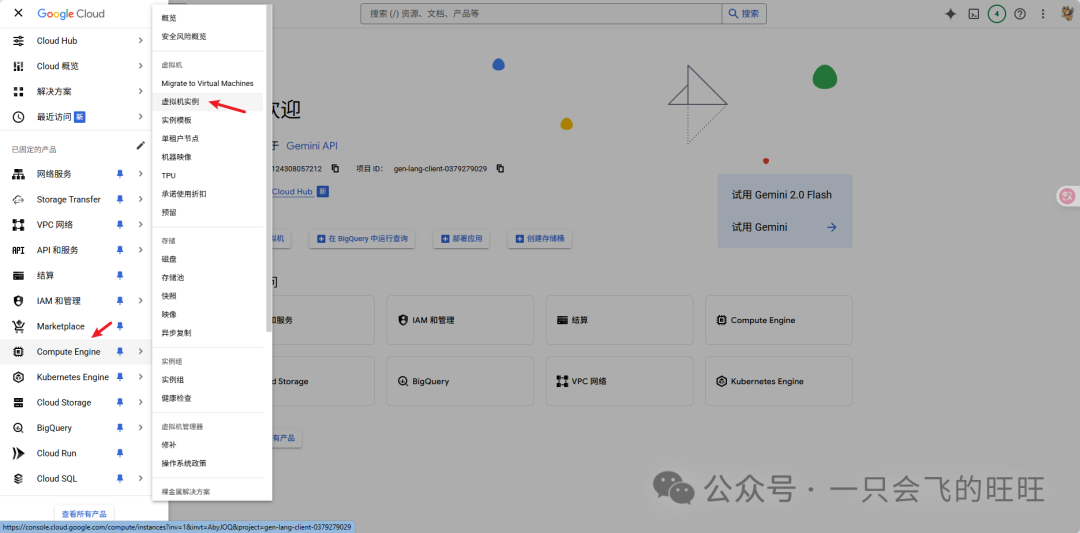Click the 结算 billing card icon in sidebar

pos(19,275)
